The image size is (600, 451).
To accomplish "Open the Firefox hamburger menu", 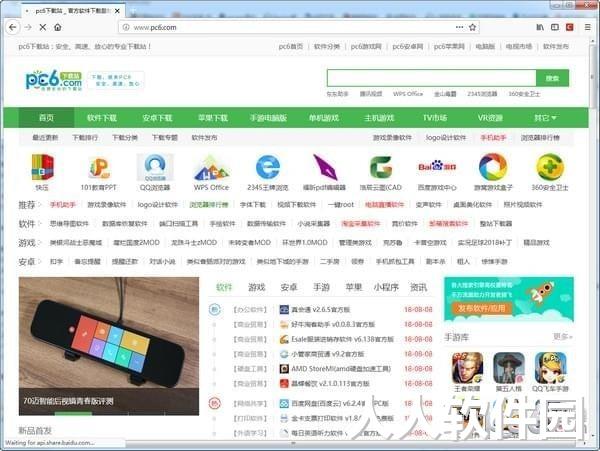I will click(x=588, y=27).
